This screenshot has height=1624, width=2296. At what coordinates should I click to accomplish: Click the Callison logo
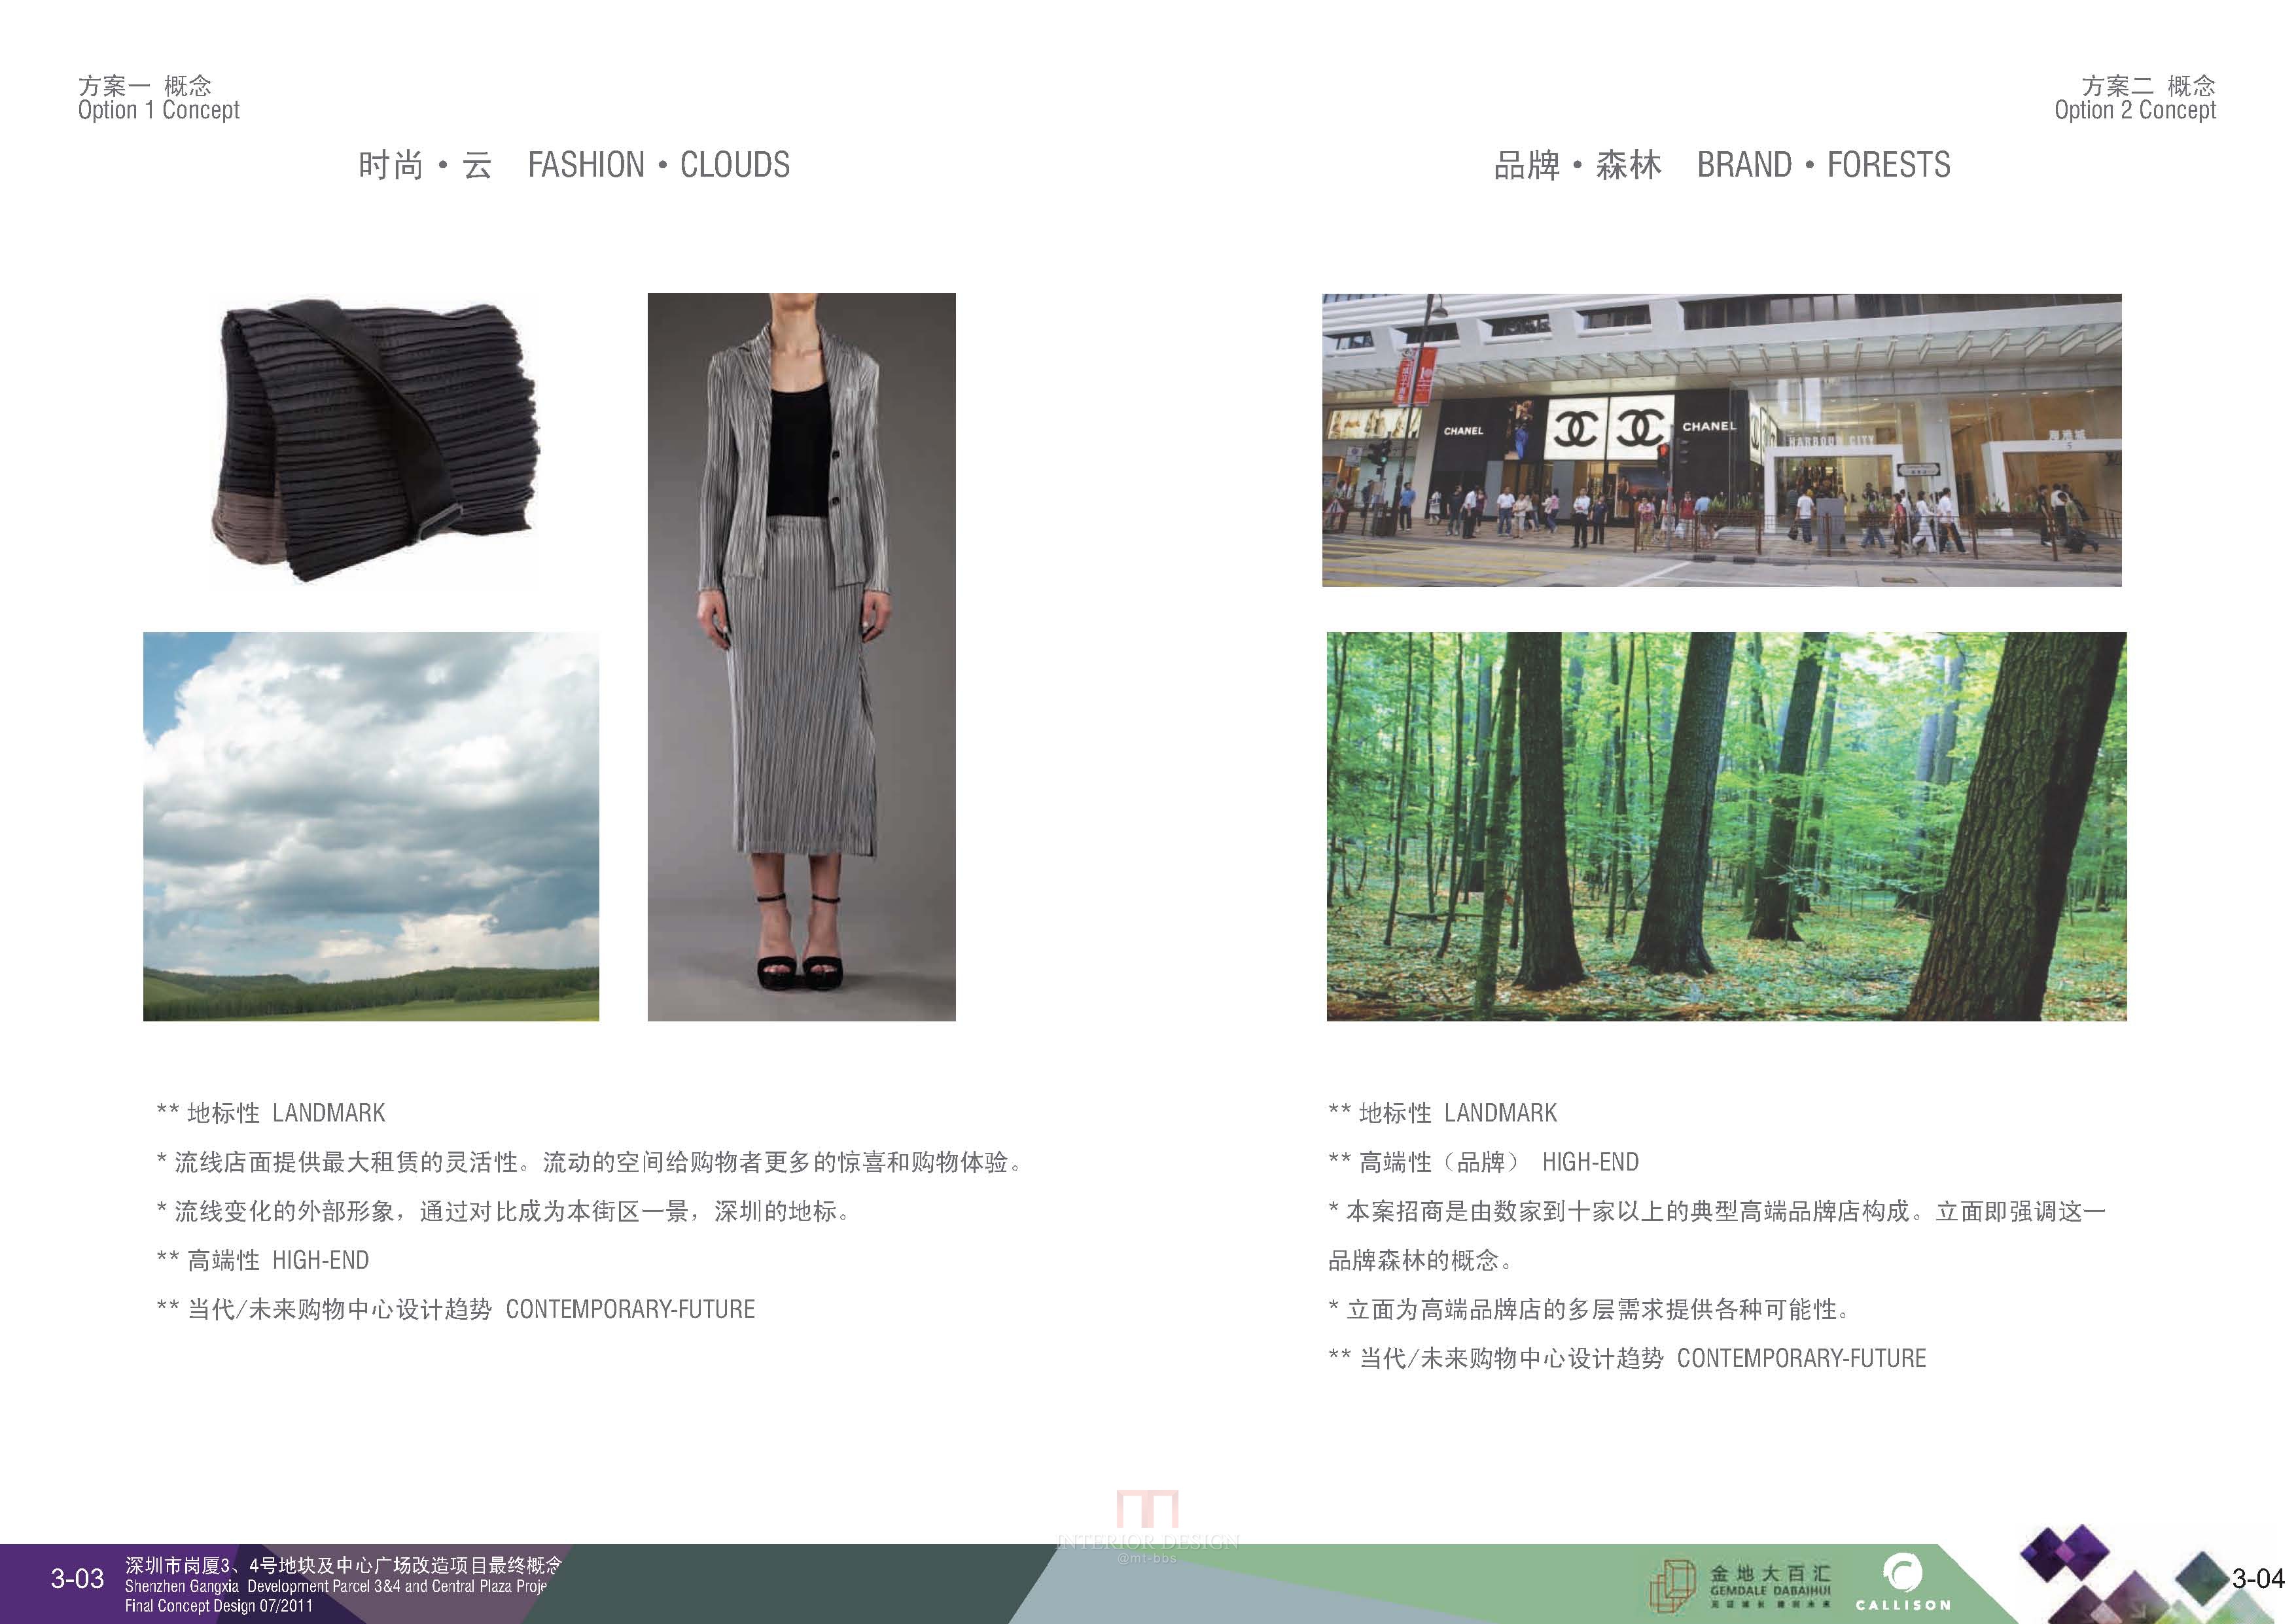[x=1903, y=1582]
